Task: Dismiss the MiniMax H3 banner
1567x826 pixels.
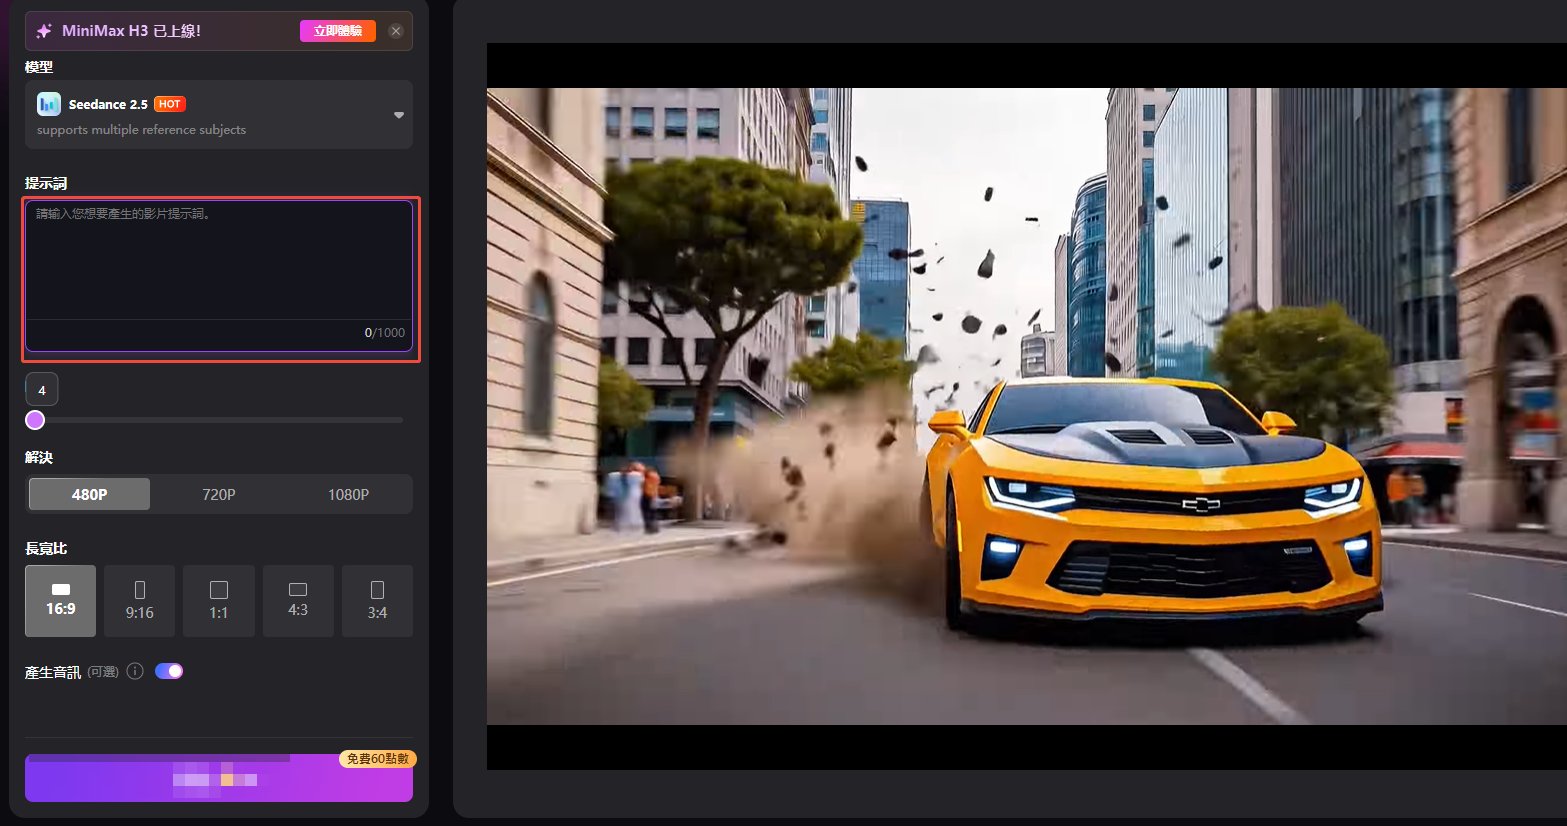Action: coord(396,31)
